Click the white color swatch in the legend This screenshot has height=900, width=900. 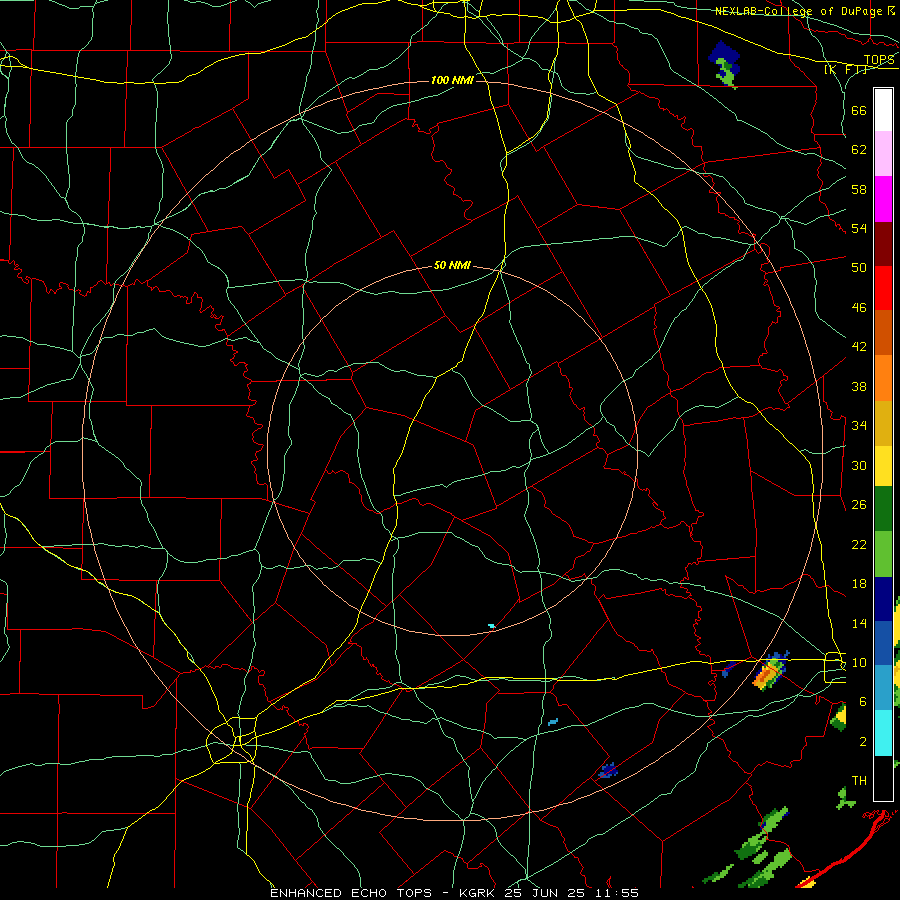pos(883,110)
